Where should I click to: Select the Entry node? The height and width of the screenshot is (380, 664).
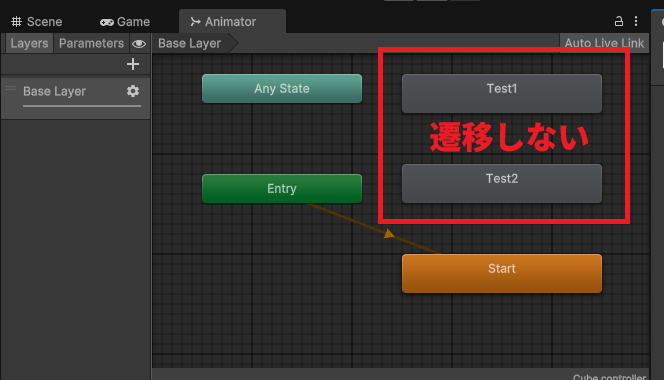(x=282, y=189)
